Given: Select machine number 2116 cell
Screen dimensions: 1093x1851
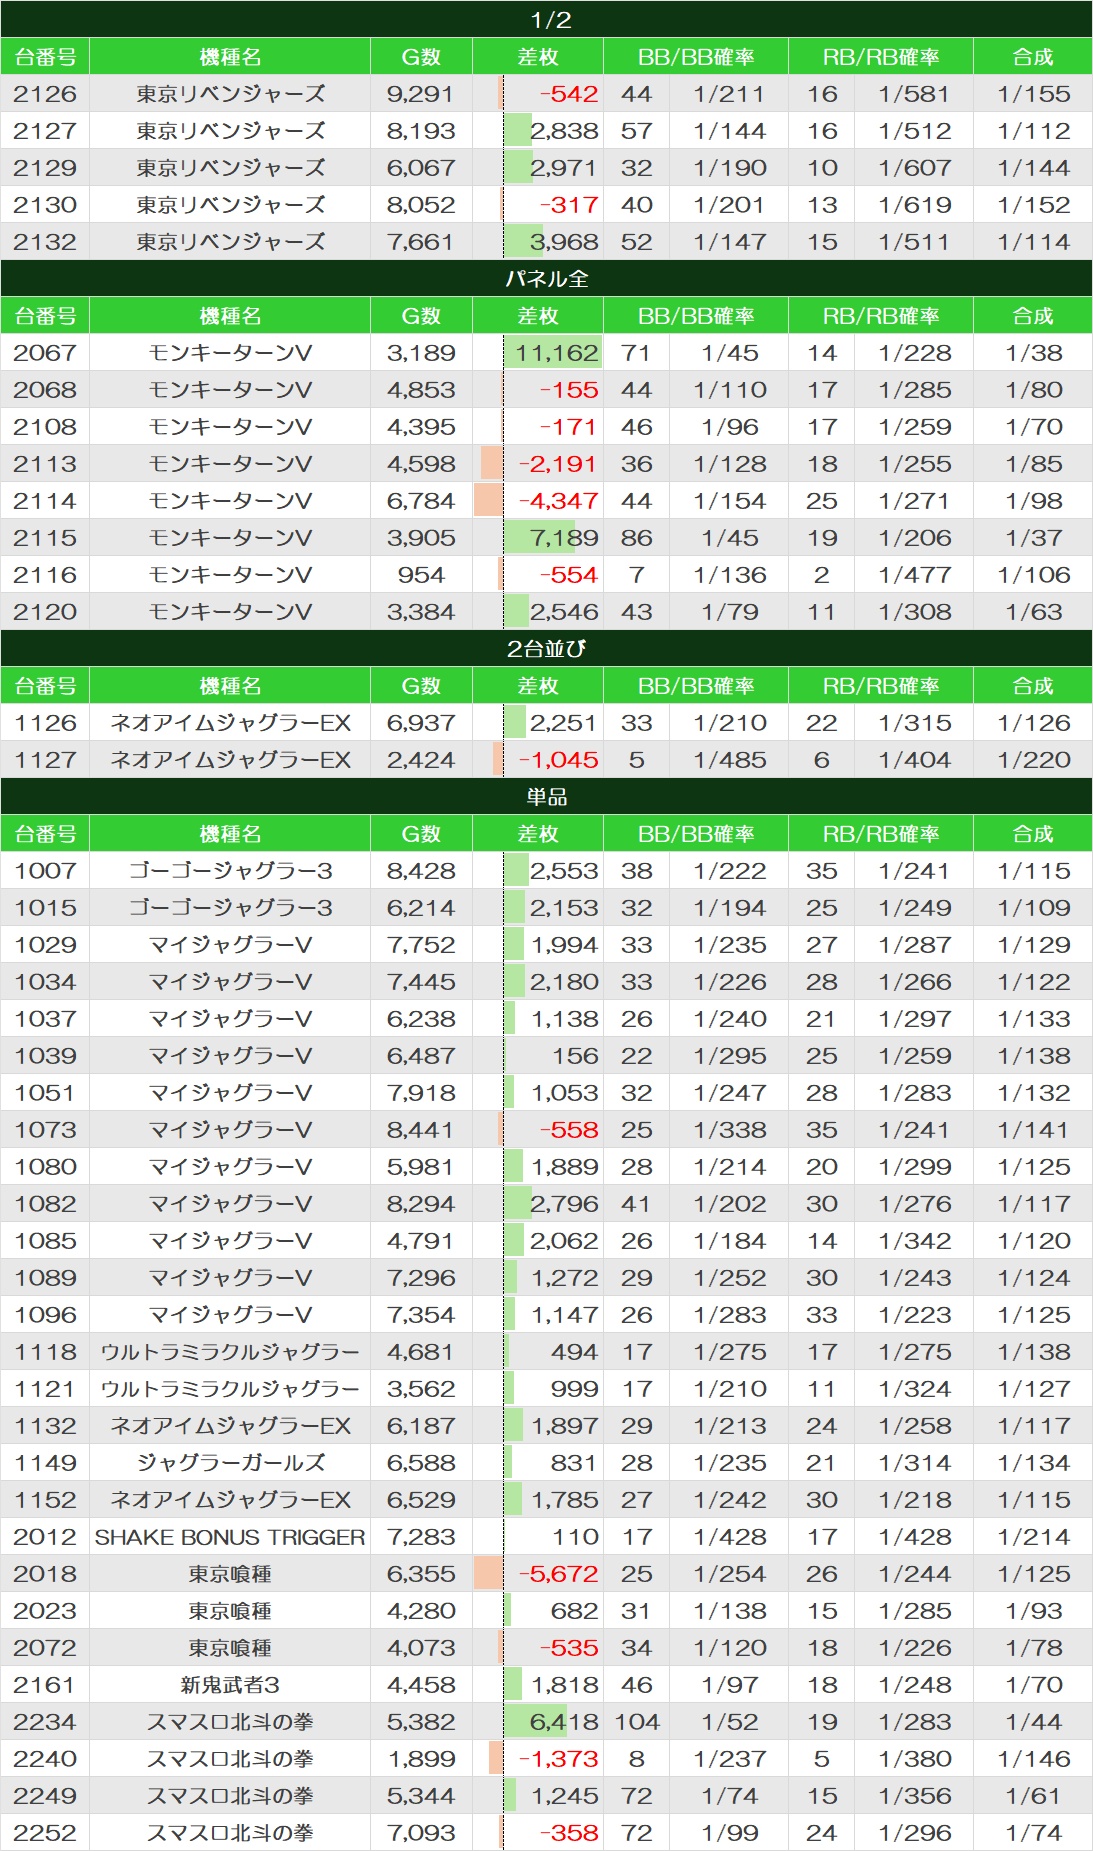Looking at the screenshot, I should coord(45,575).
